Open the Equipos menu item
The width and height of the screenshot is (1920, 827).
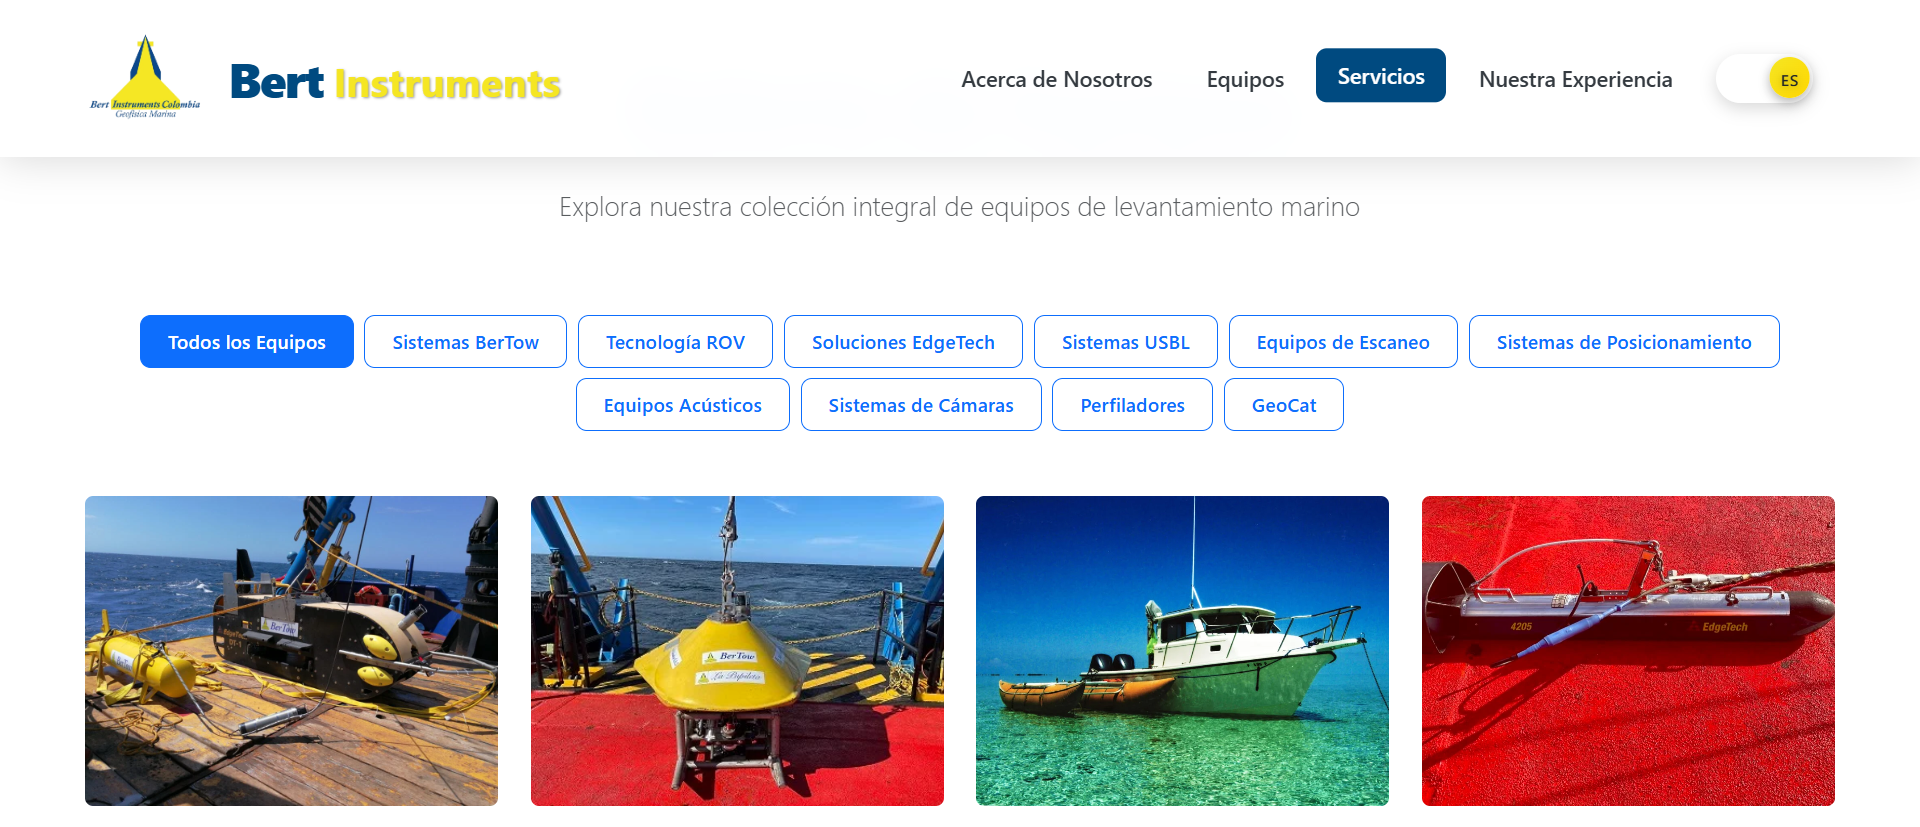[x=1245, y=79]
